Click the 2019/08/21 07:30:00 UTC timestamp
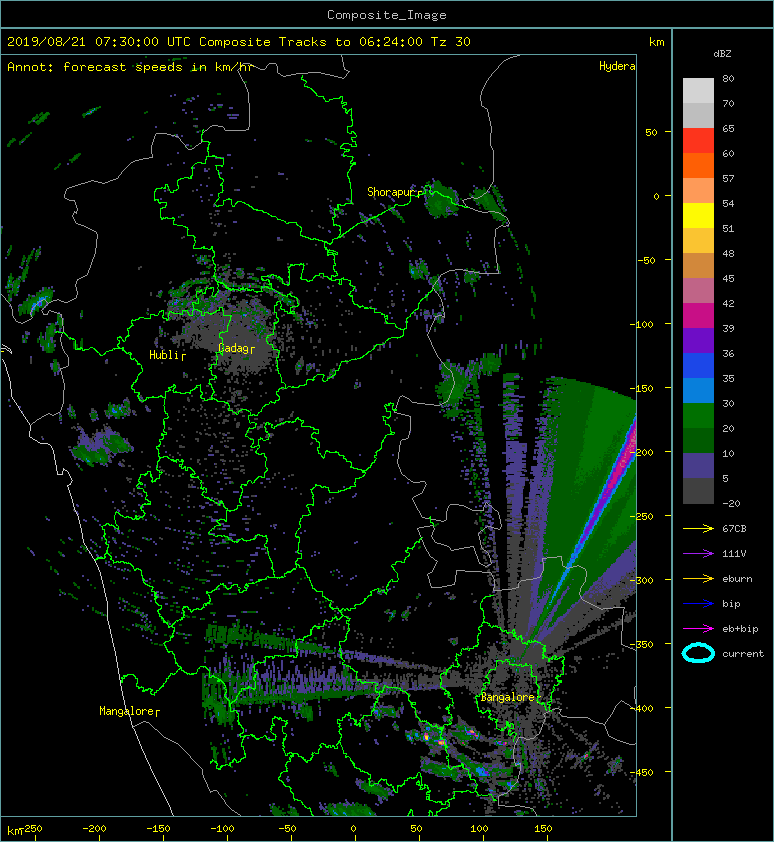 99,41
